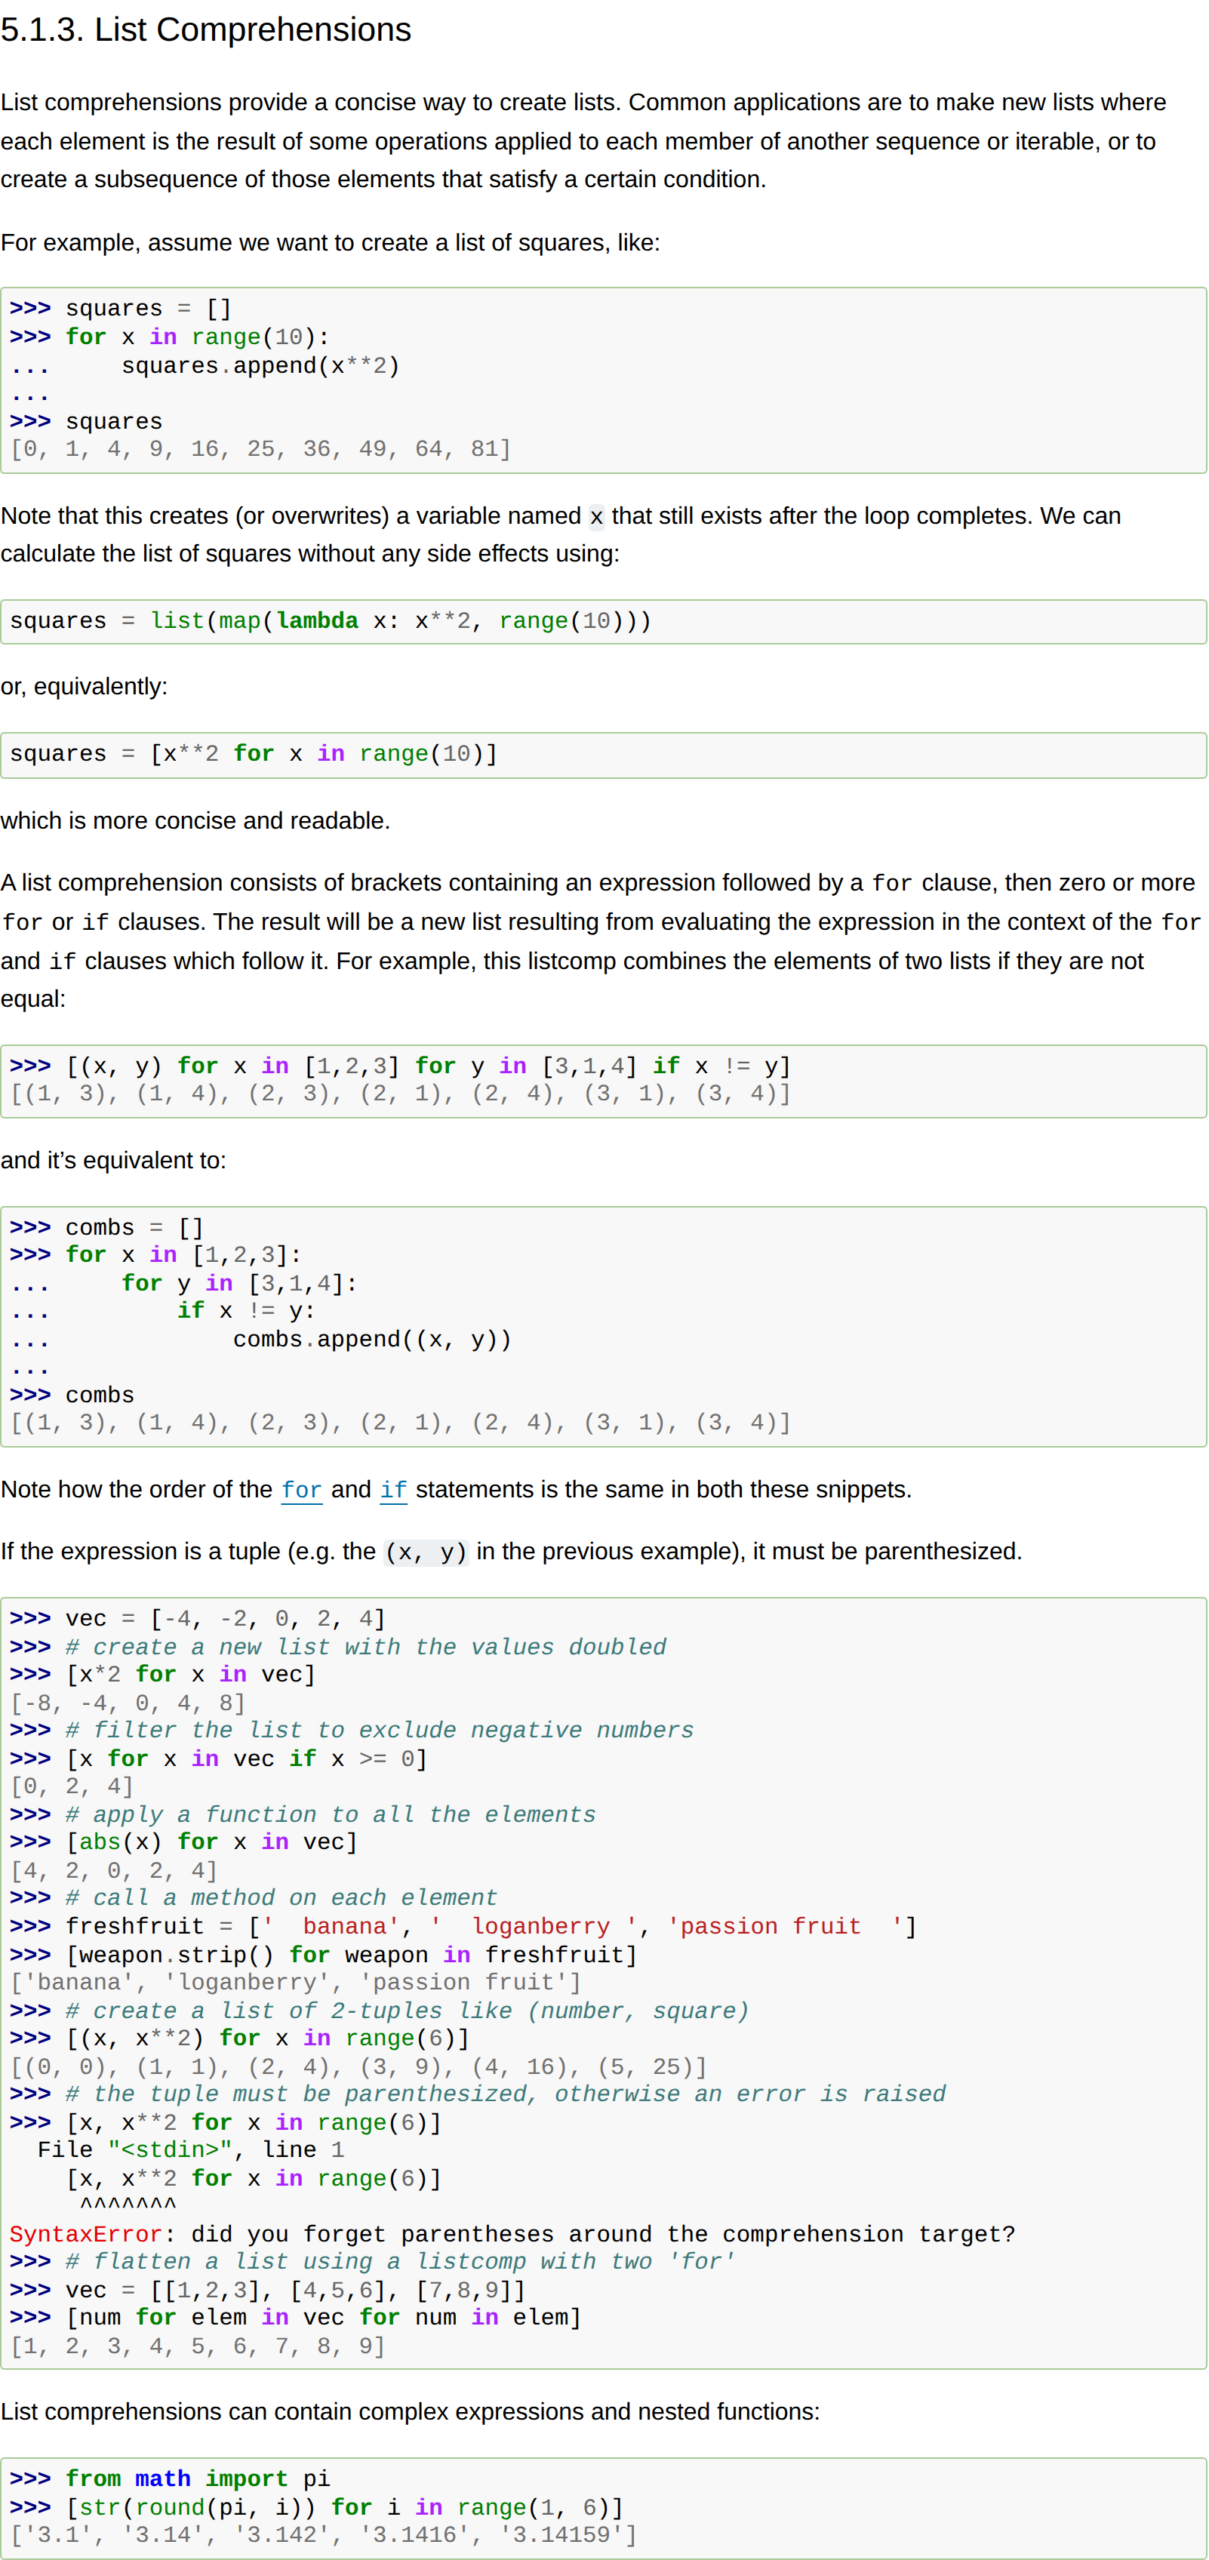The width and height of the screenshot is (1209, 2560).
Task: Click the '5.1.3. List Comprehensions' heading
Action: [206, 29]
